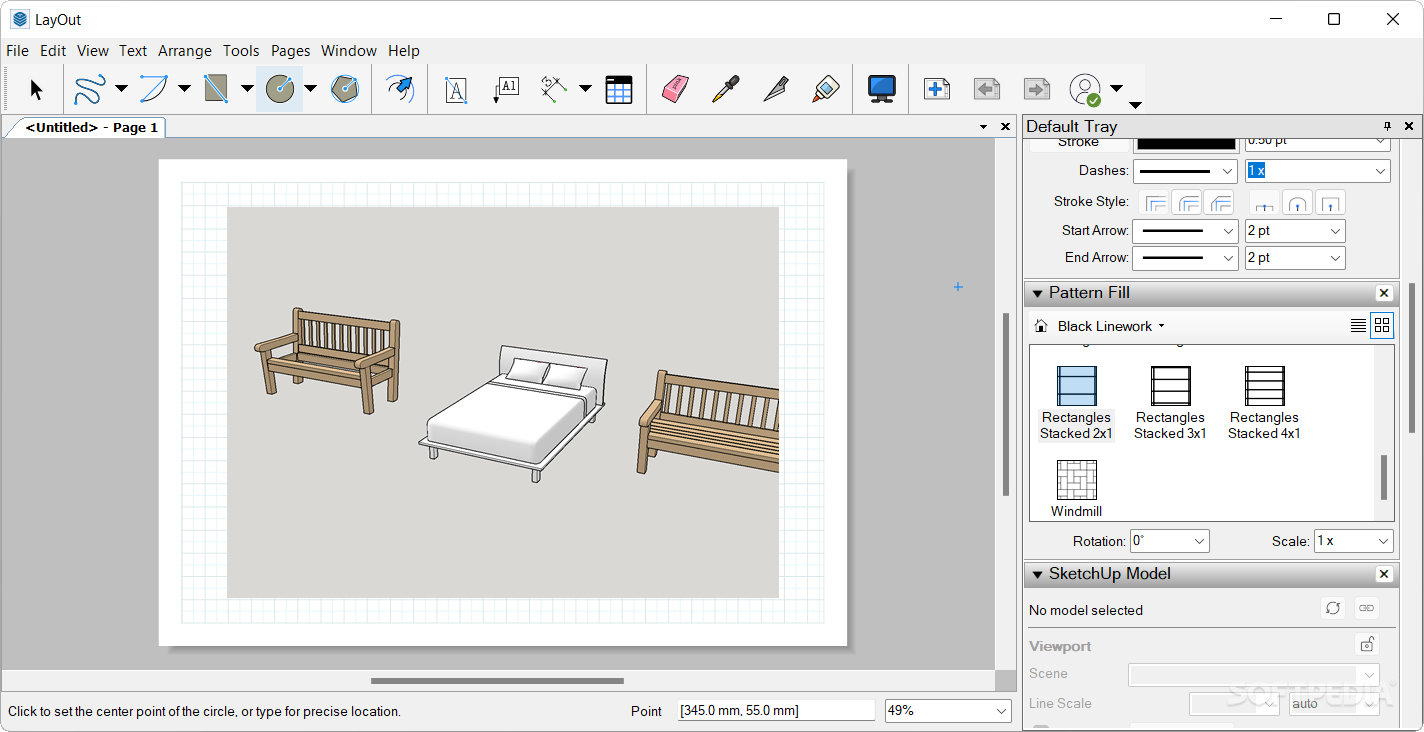1424x732 pixels.
Task: Collapse the Pattern Fill panel
Action: coord(1038,293)
